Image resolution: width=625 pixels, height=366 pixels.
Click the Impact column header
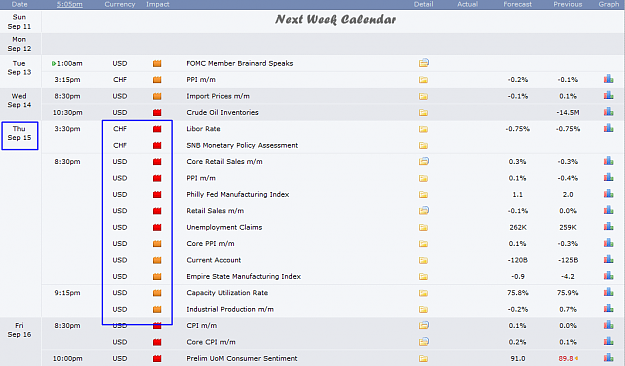click(x=157, y=4)
